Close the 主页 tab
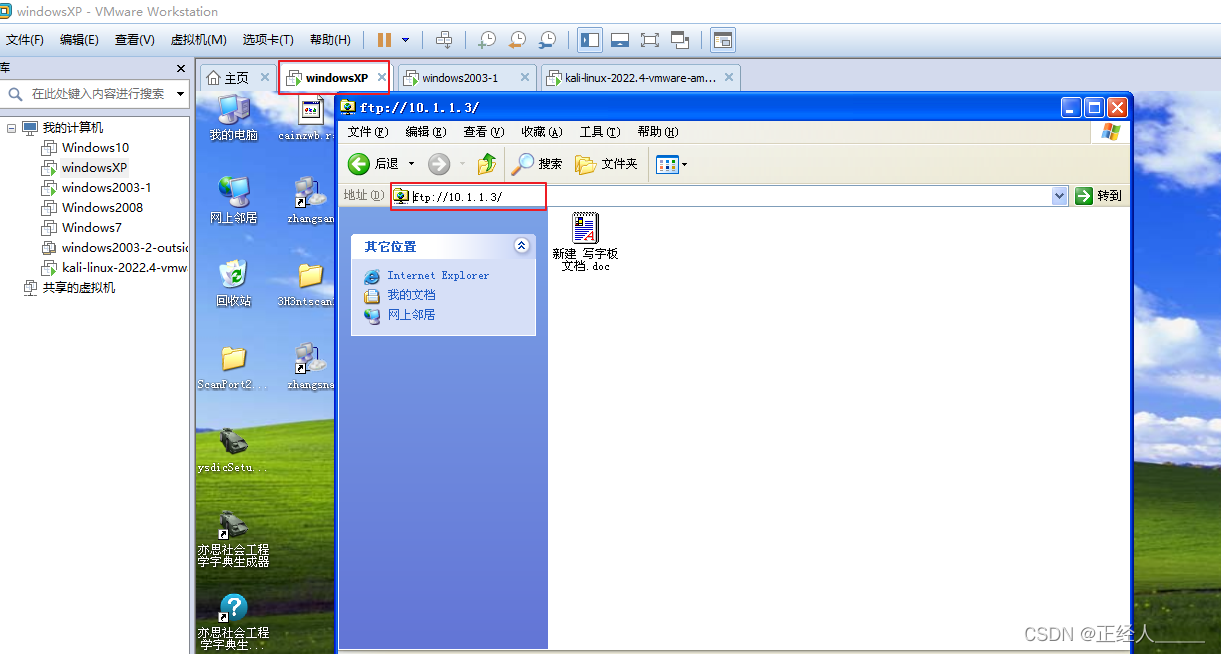This screenshot has width=1221, height=654. (264, 77)
